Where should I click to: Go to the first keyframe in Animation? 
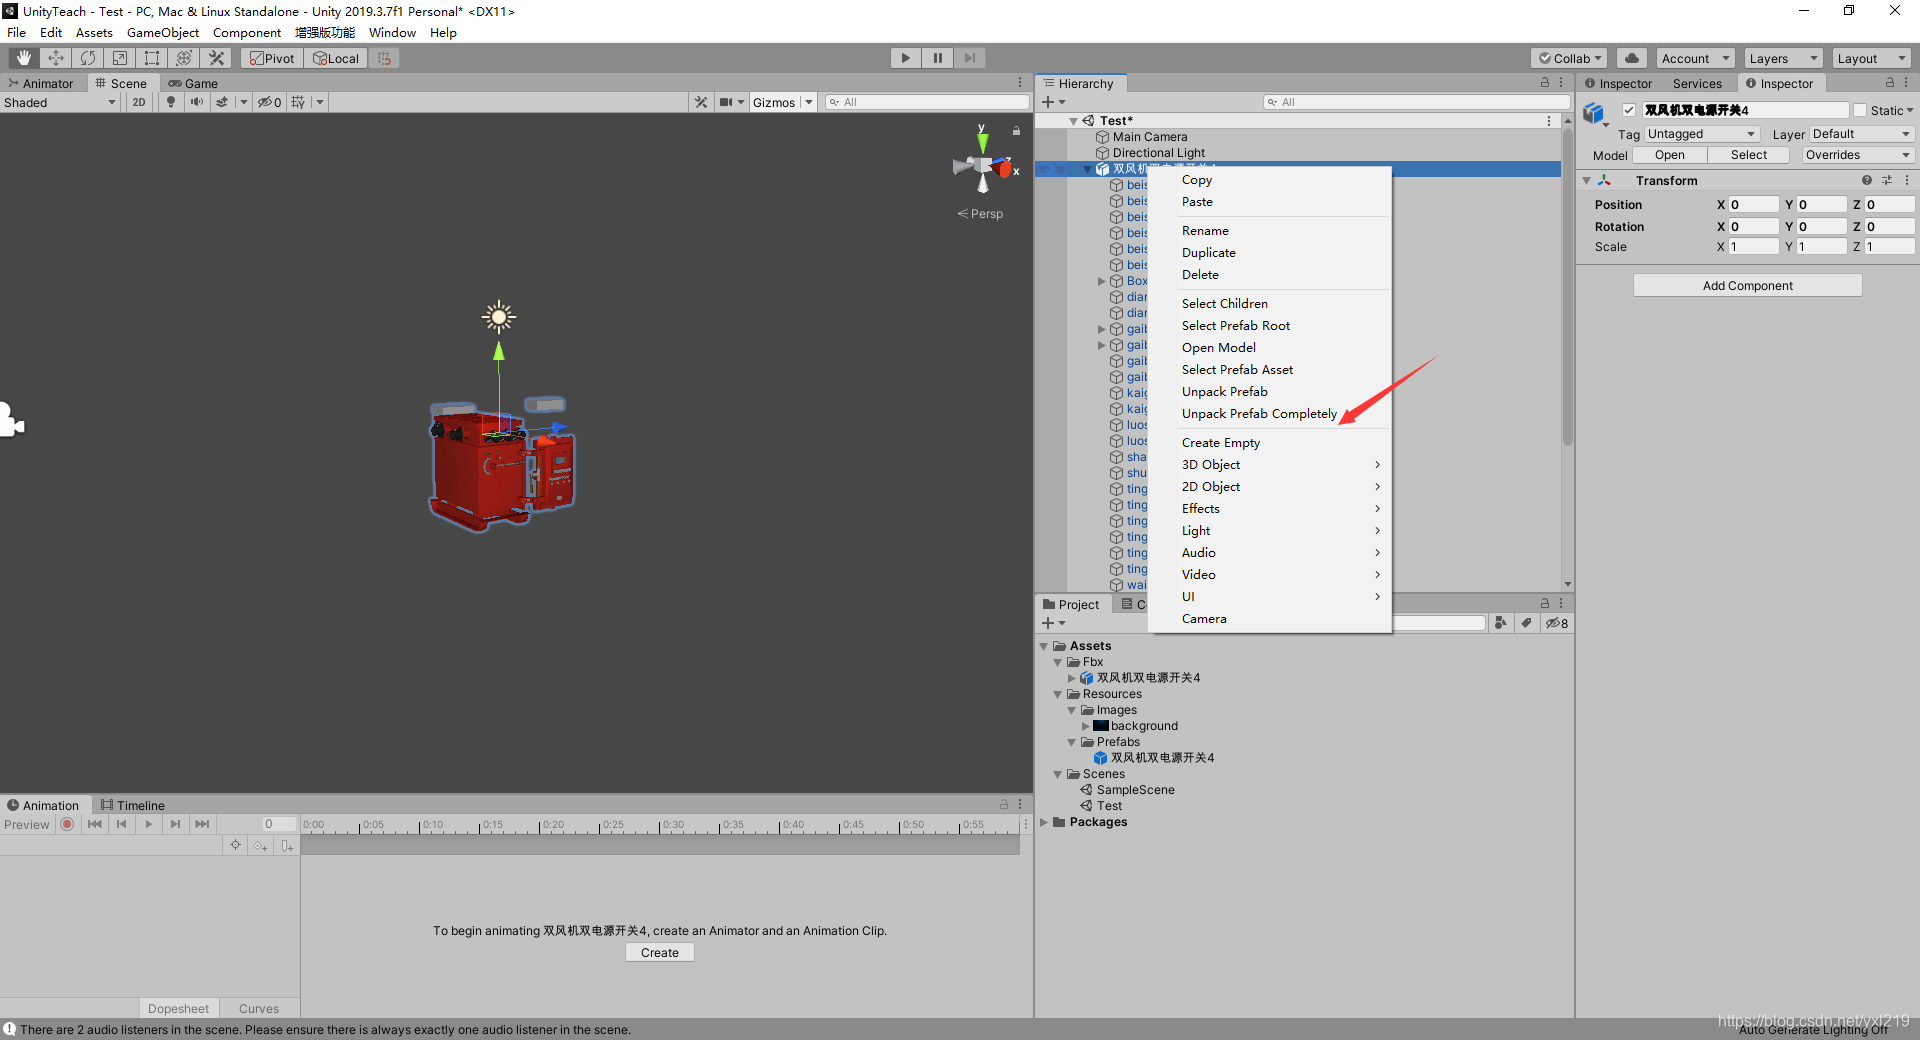point(95,824)
